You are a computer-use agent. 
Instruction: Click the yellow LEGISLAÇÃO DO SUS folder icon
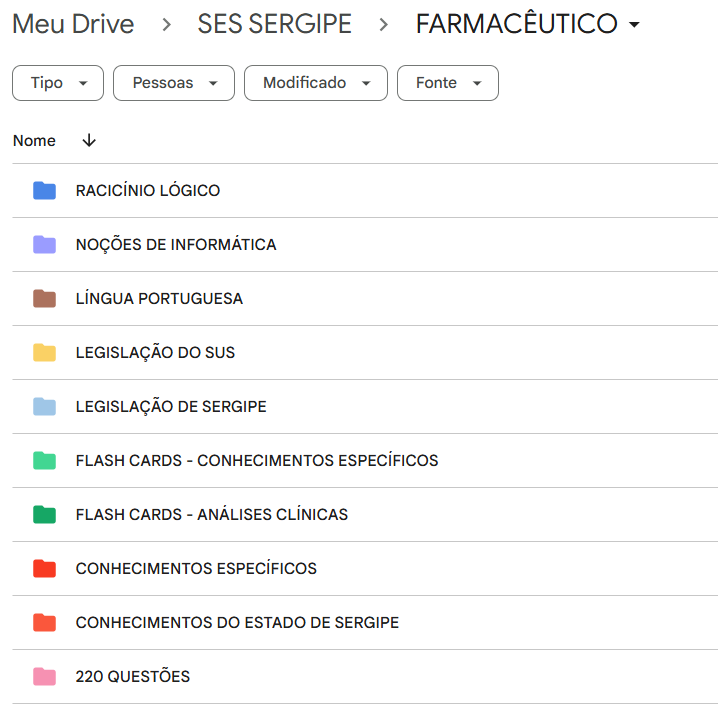coord(44,353)
